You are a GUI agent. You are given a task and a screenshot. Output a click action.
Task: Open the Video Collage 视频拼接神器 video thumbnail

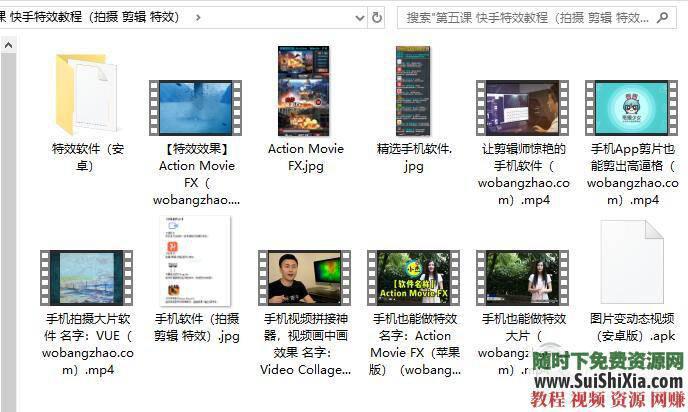click(305, 278)
